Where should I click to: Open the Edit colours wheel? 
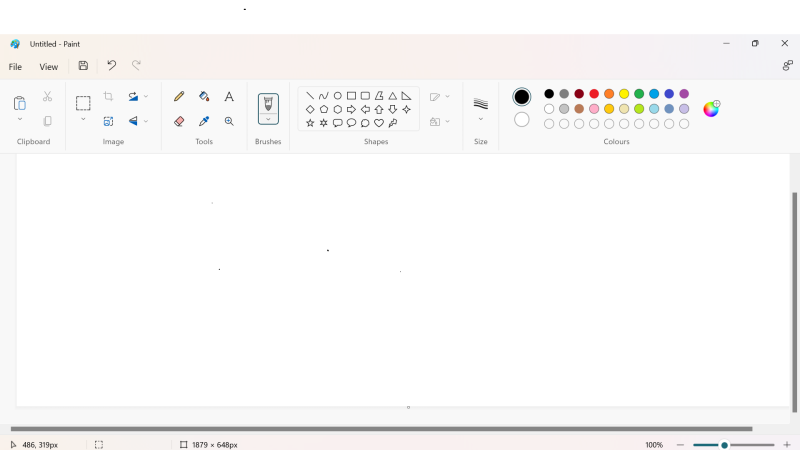tap(711, 109)
